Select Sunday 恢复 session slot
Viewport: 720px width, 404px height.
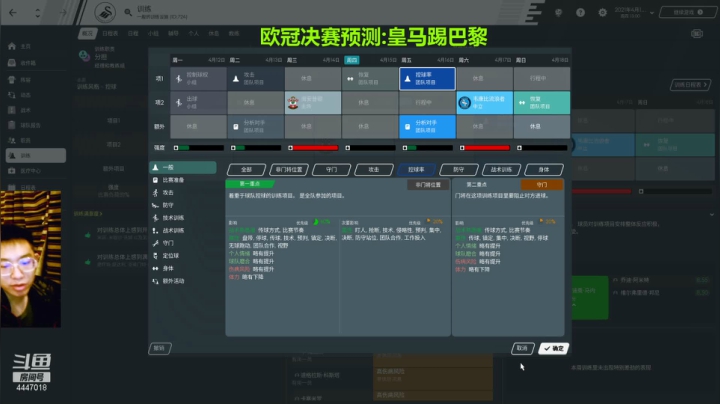click(x=542, y=102)
